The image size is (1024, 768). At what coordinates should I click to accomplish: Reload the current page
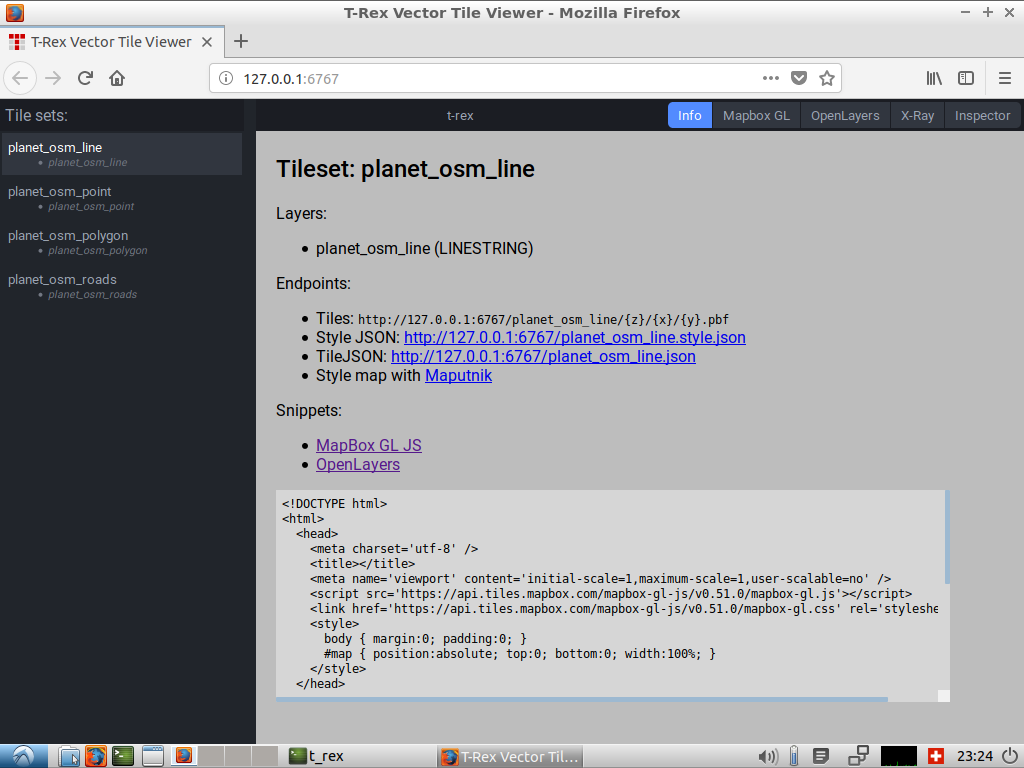tap(85, 78)
